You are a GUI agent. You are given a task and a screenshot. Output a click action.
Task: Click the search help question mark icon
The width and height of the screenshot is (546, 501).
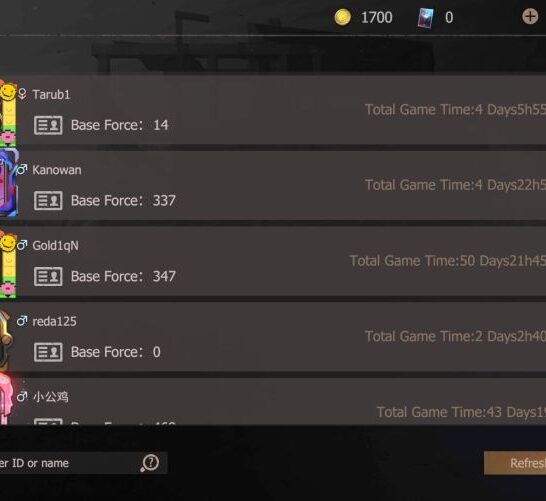click(150, 463)
